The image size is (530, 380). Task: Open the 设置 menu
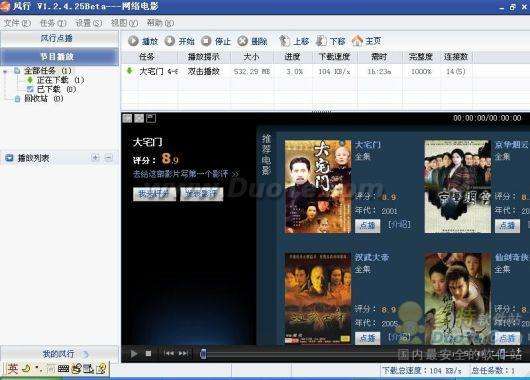click(89, 23)
